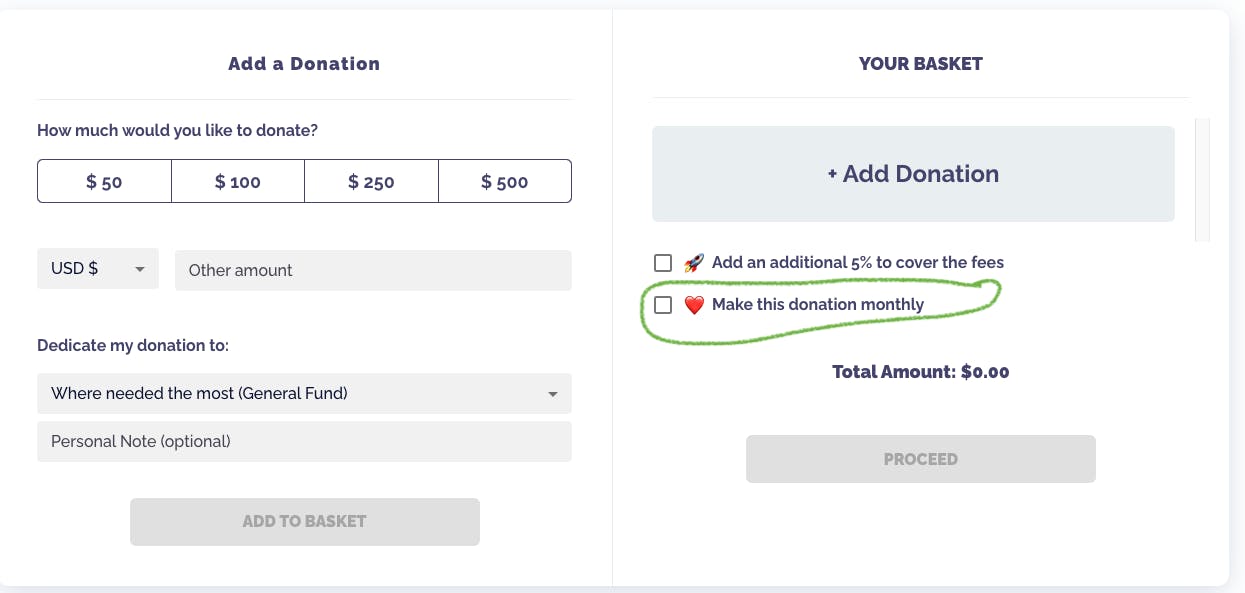Click the rocket emoji icon

pyautogui.click(x=694, y=263)
